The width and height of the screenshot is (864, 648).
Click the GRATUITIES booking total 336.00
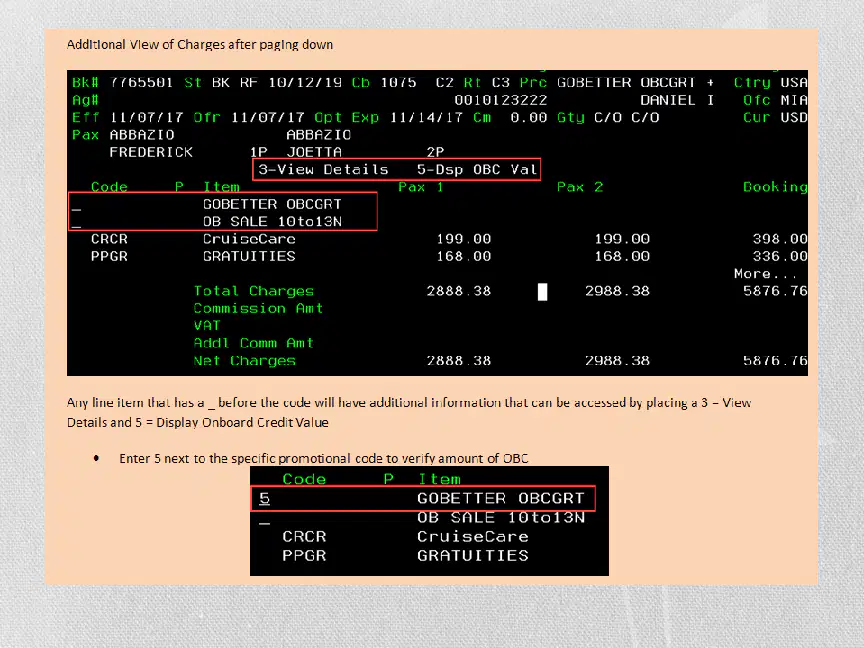click(x=780, y=256)
